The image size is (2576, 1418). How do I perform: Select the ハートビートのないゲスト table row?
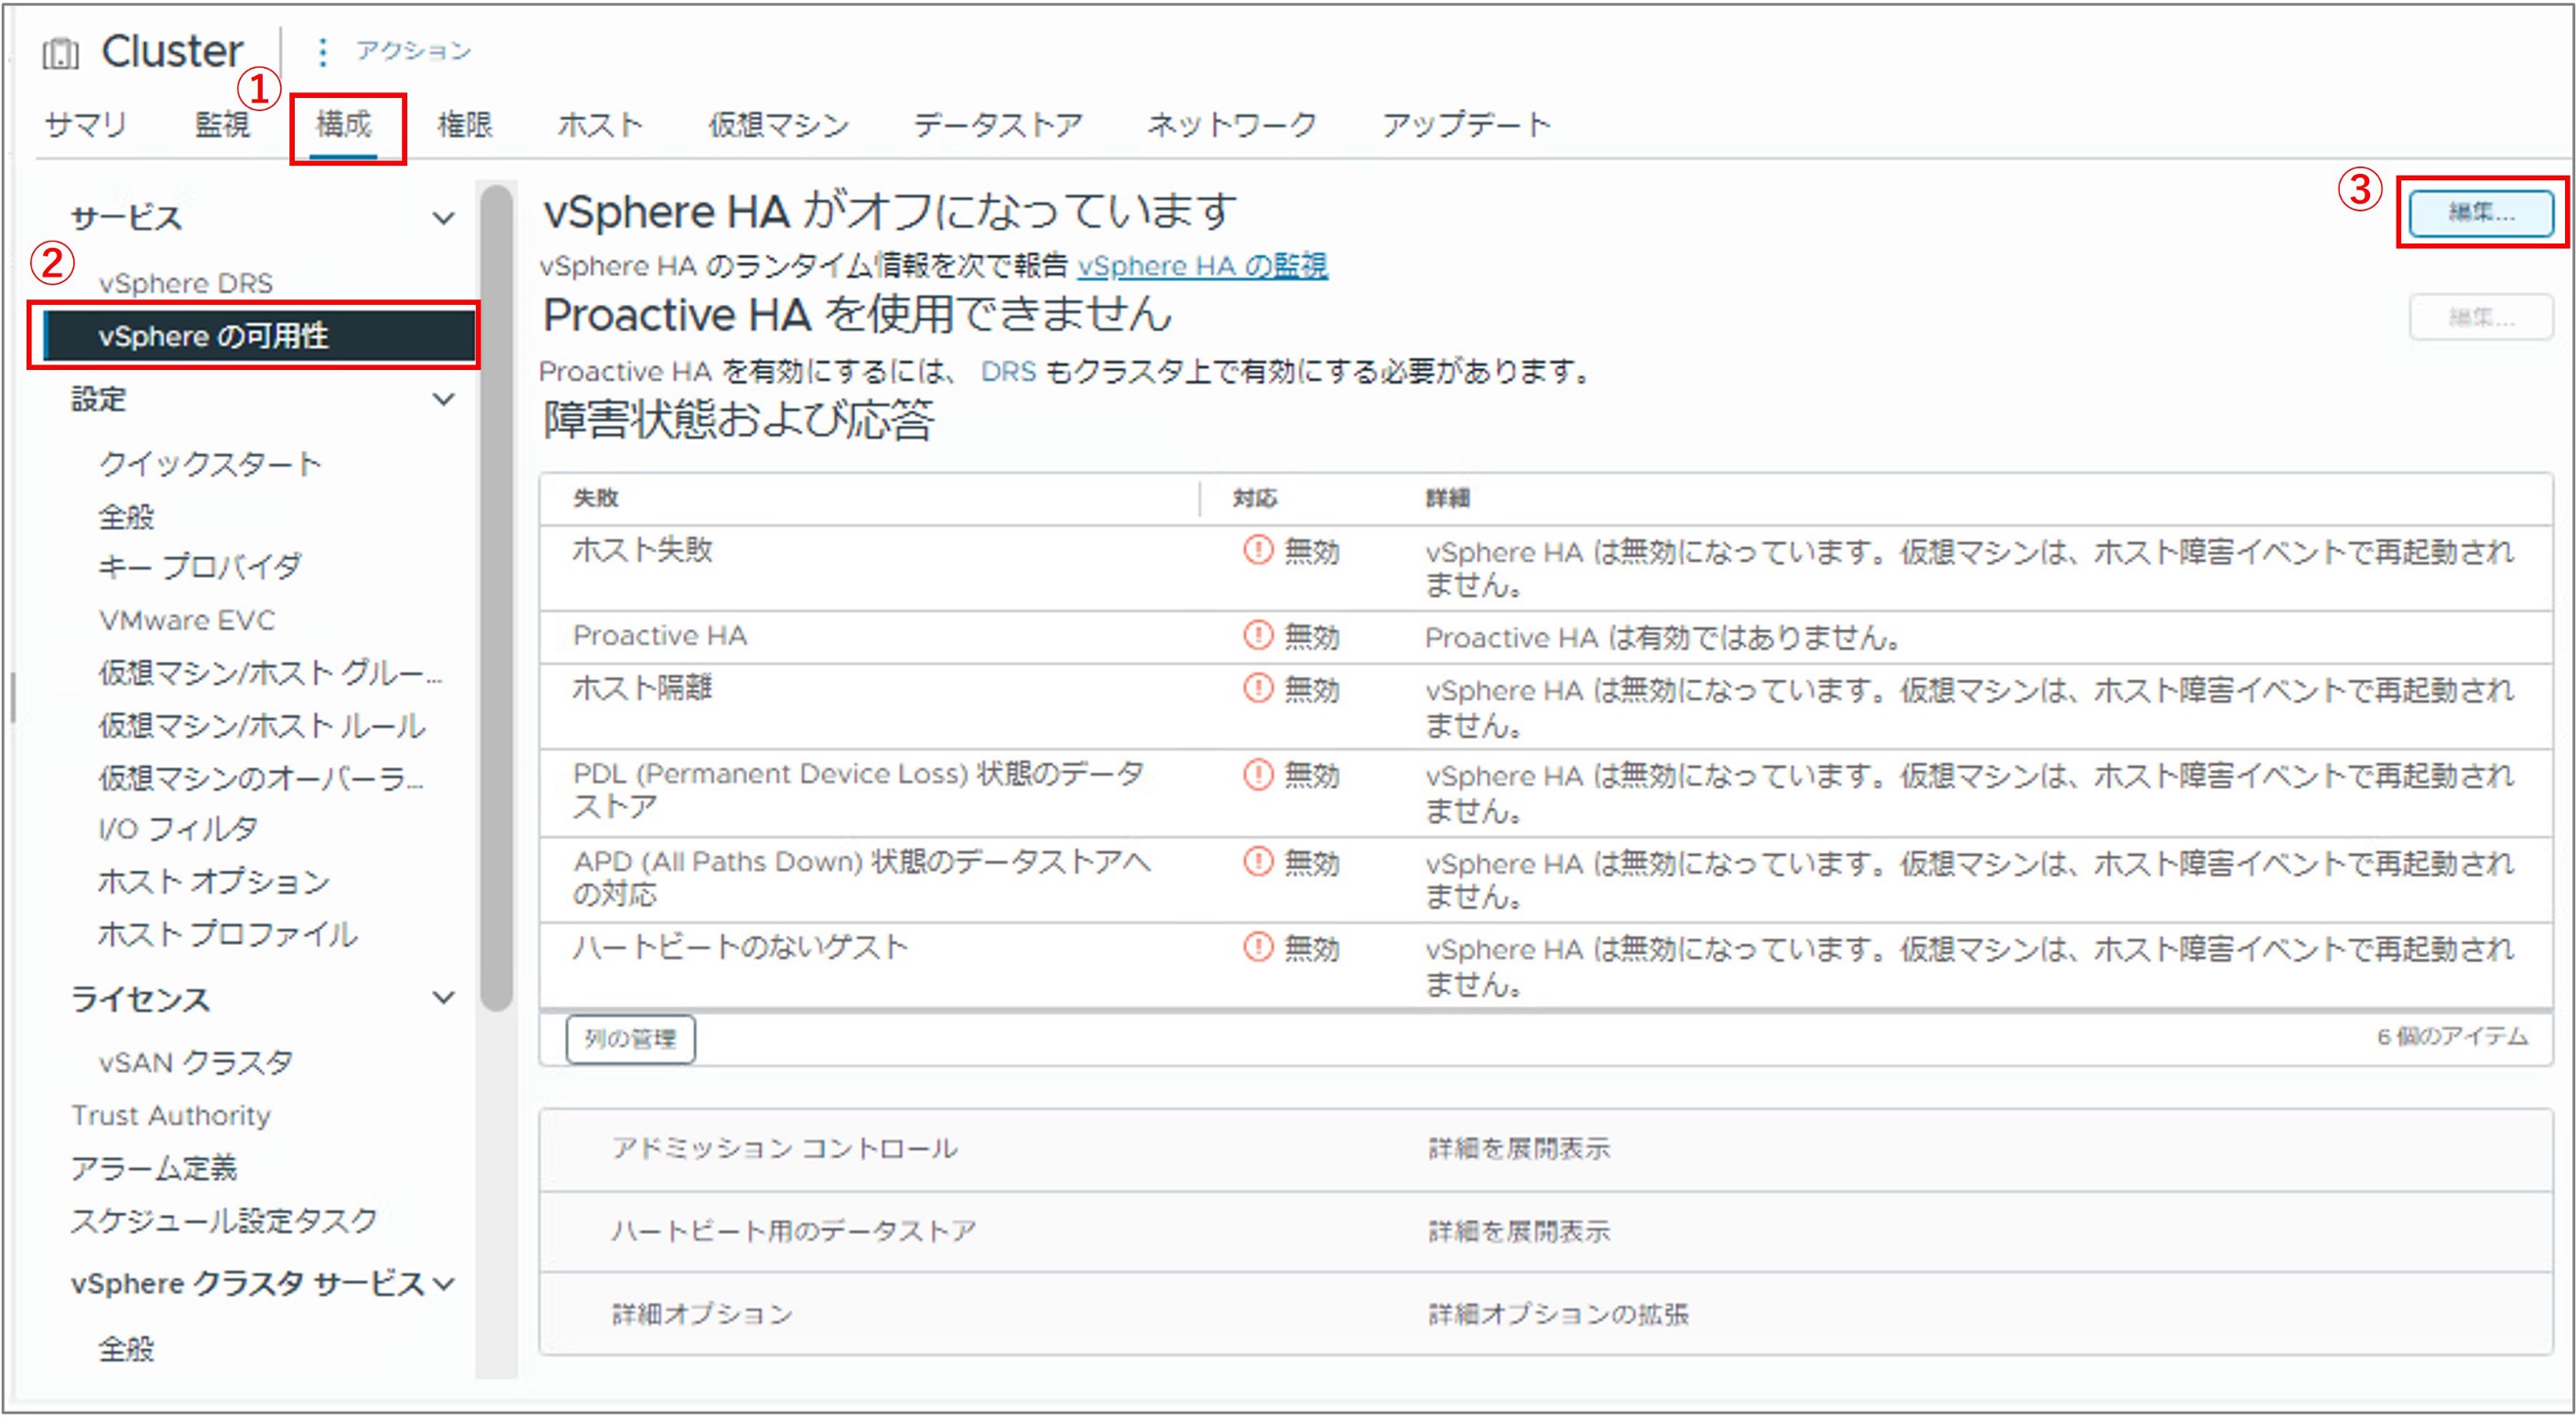pos(1546,966)
